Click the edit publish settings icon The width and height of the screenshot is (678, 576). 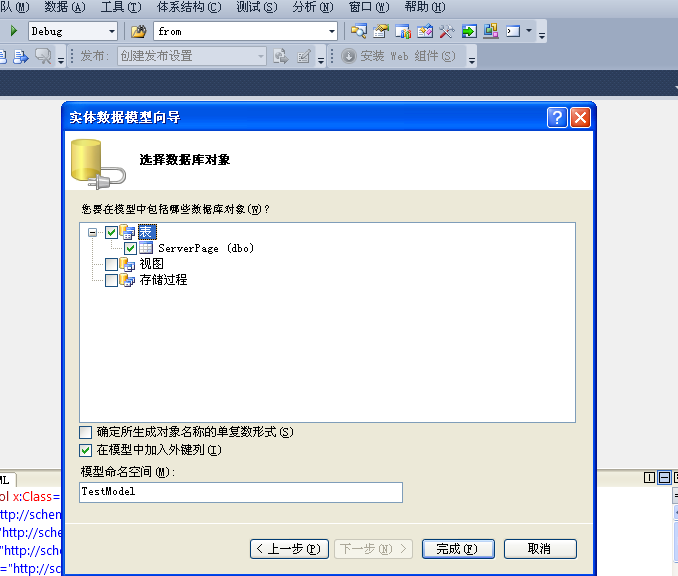tap(304, 56)
